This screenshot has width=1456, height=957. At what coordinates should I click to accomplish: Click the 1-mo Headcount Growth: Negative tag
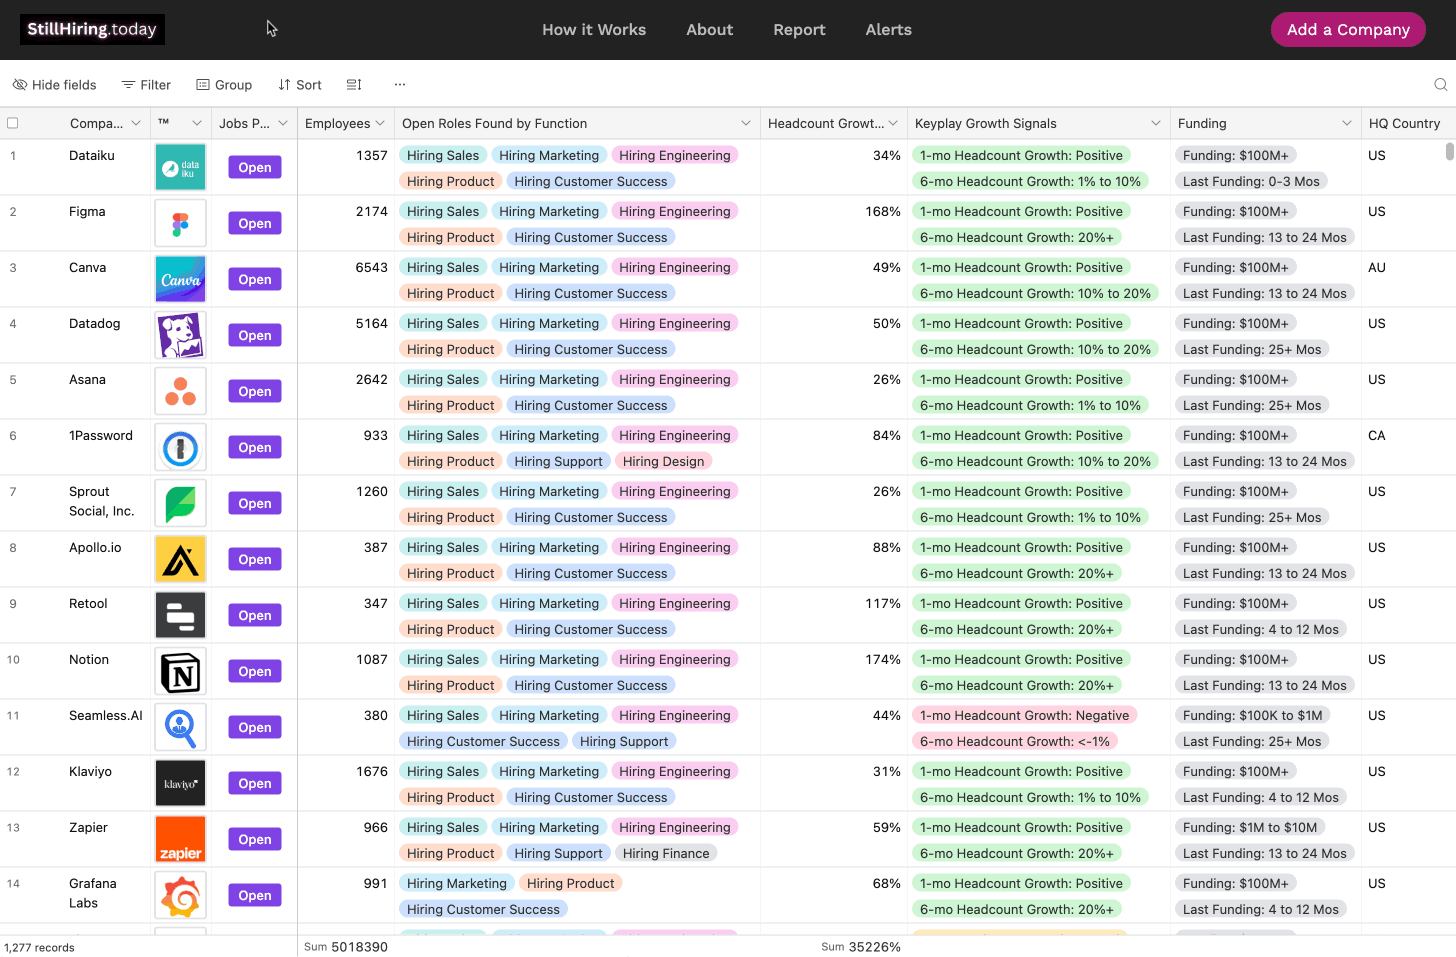[x=1024, y=715]
